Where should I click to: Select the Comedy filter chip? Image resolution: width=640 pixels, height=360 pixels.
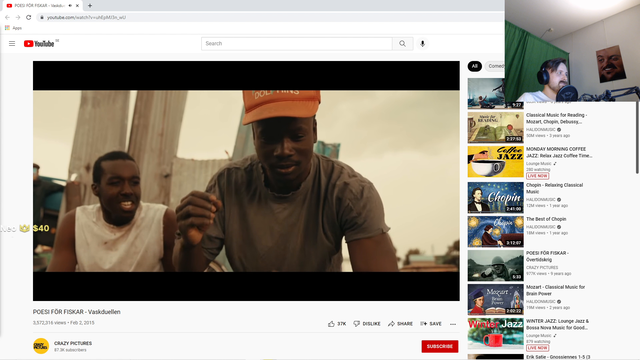496,66
